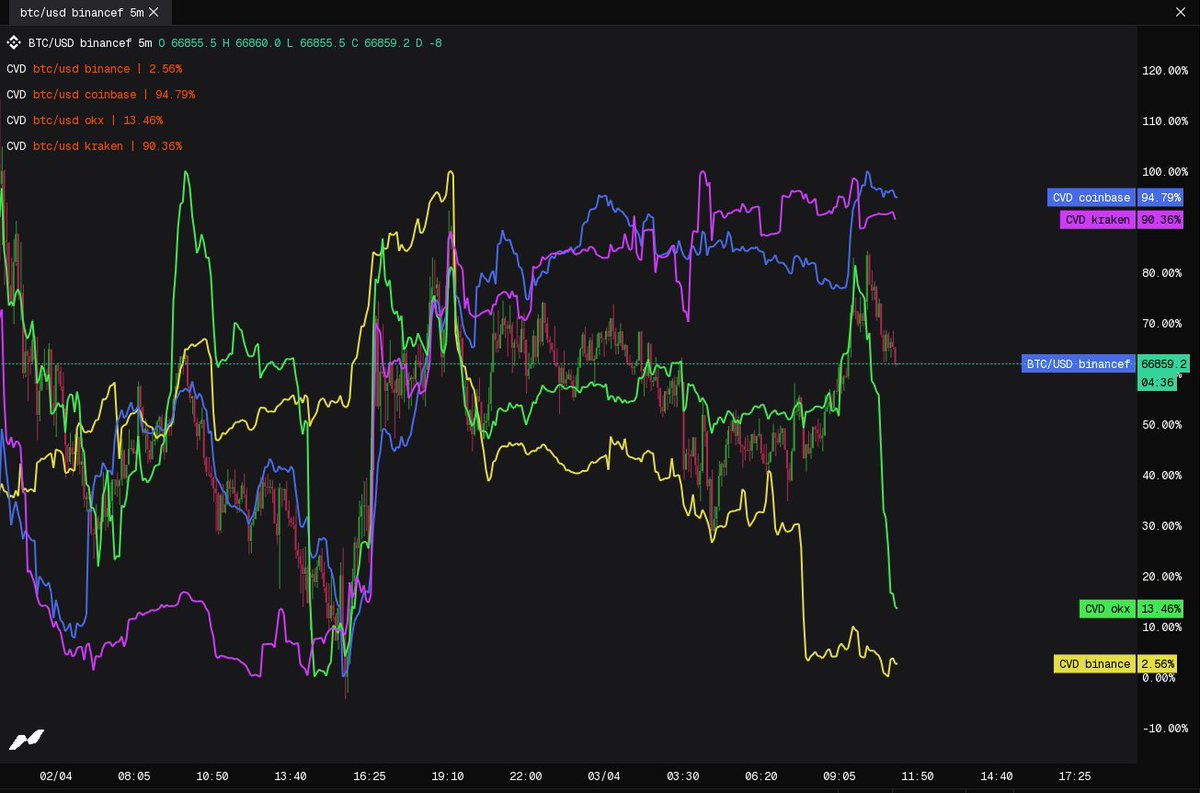
Task: Click the yellow CVD binance axis label
Action: [x=1094, y=664]
